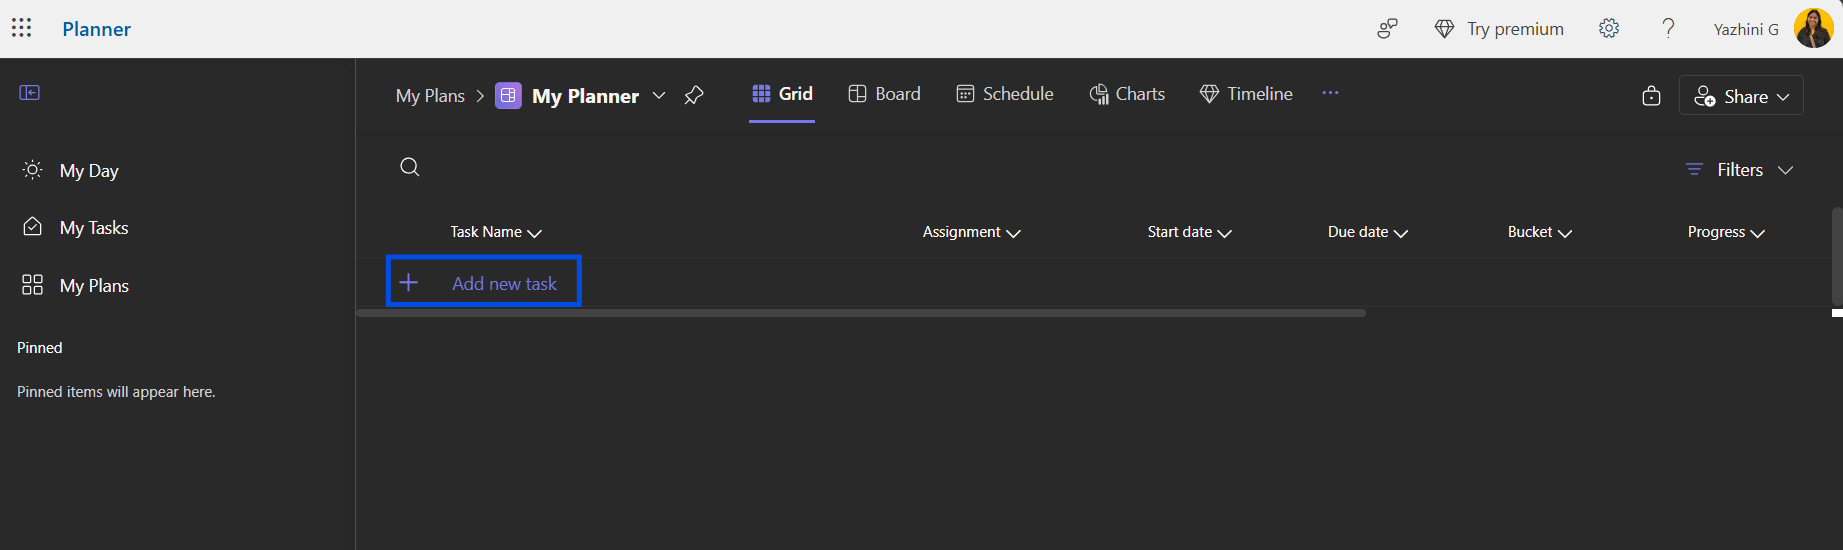Image resolution: width=1843 pixels, height=550 pixels.
Task: Click the horizontal scrollbar under the grid
Action: (x=860, y=313)
